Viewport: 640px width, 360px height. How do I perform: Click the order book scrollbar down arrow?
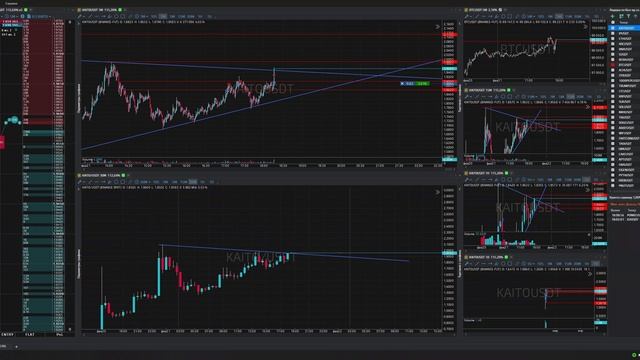(x=70, y=329)
